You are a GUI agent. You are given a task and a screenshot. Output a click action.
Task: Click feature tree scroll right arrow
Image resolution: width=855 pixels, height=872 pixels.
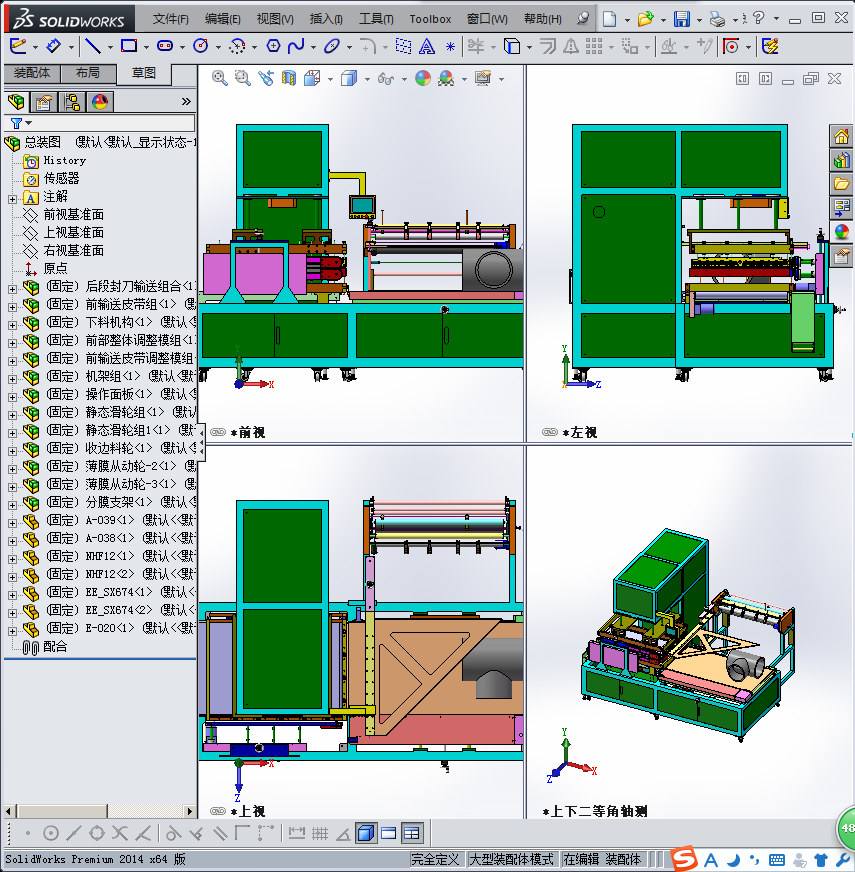pos(190,811)
